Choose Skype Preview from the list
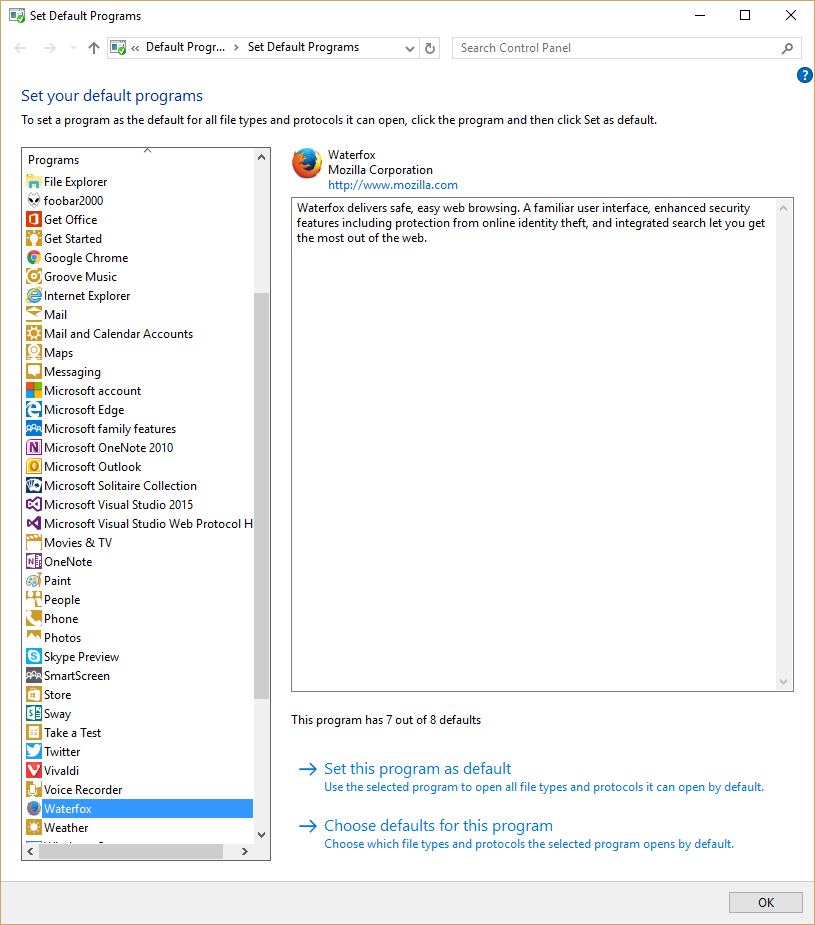Viewport: 815px width, 925px height. coord(82,656)
